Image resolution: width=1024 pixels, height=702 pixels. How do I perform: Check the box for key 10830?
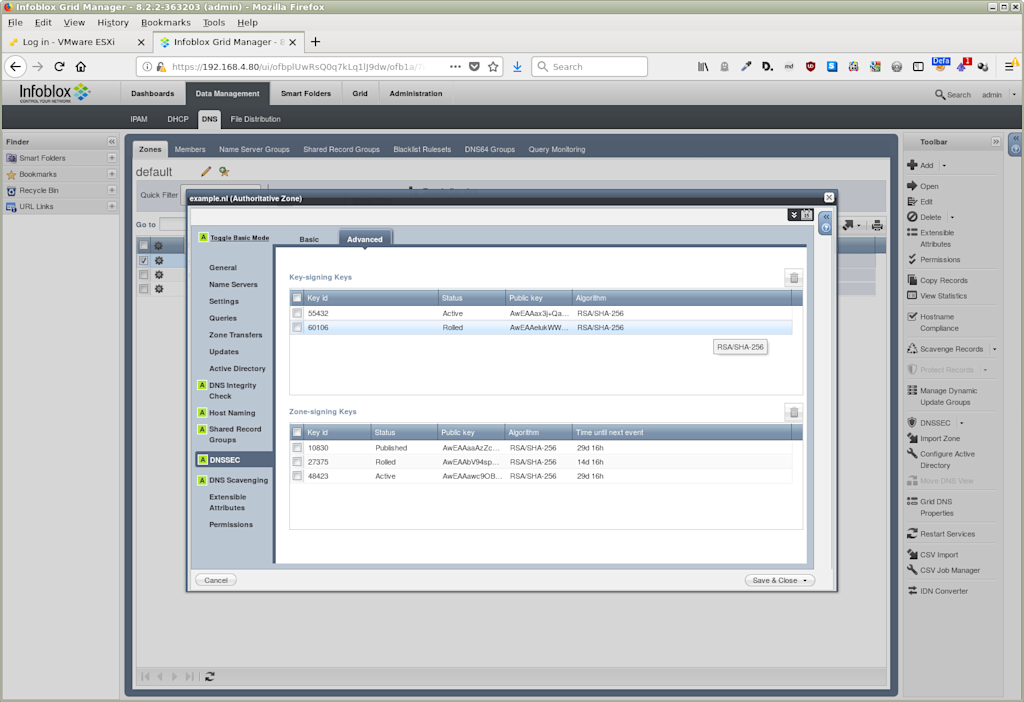click(297, 448)
